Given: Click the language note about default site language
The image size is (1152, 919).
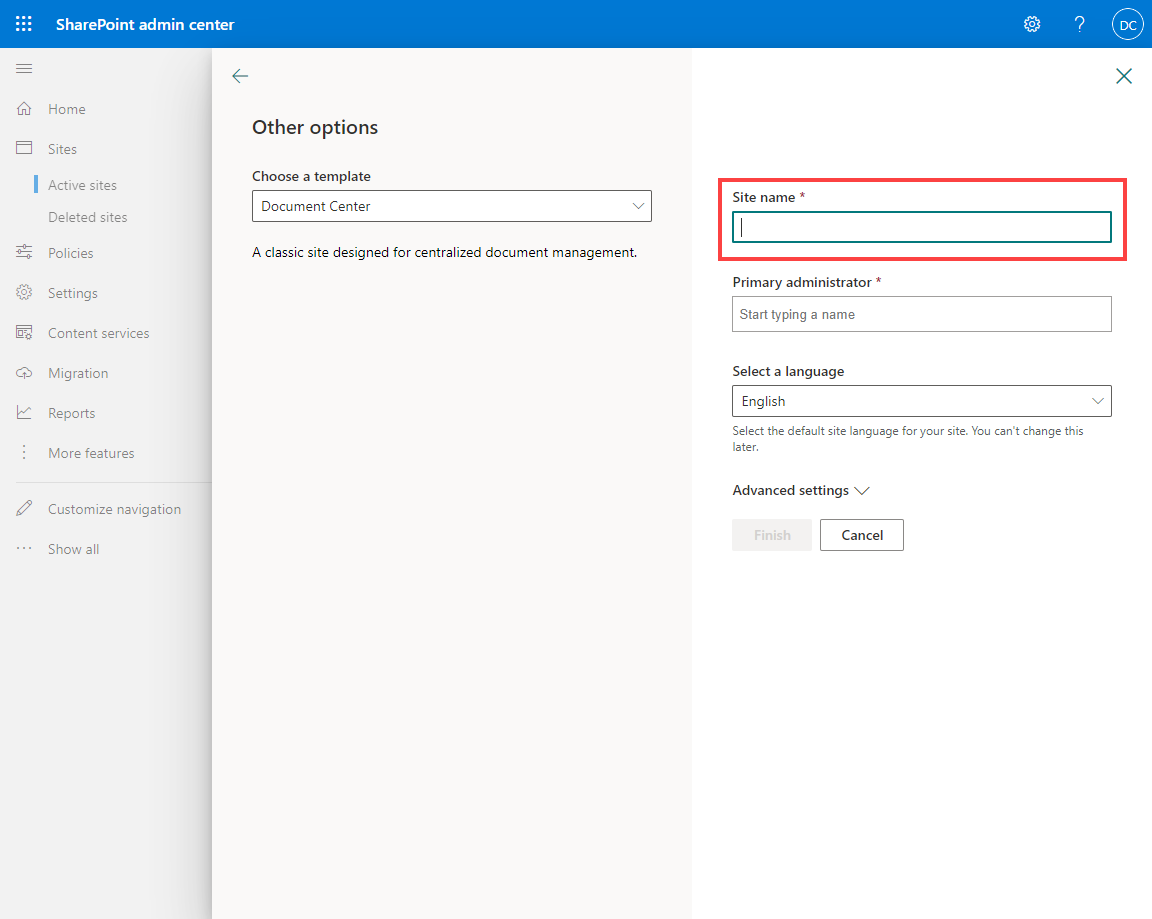Looking at the screenshot, I should [908, 439].
